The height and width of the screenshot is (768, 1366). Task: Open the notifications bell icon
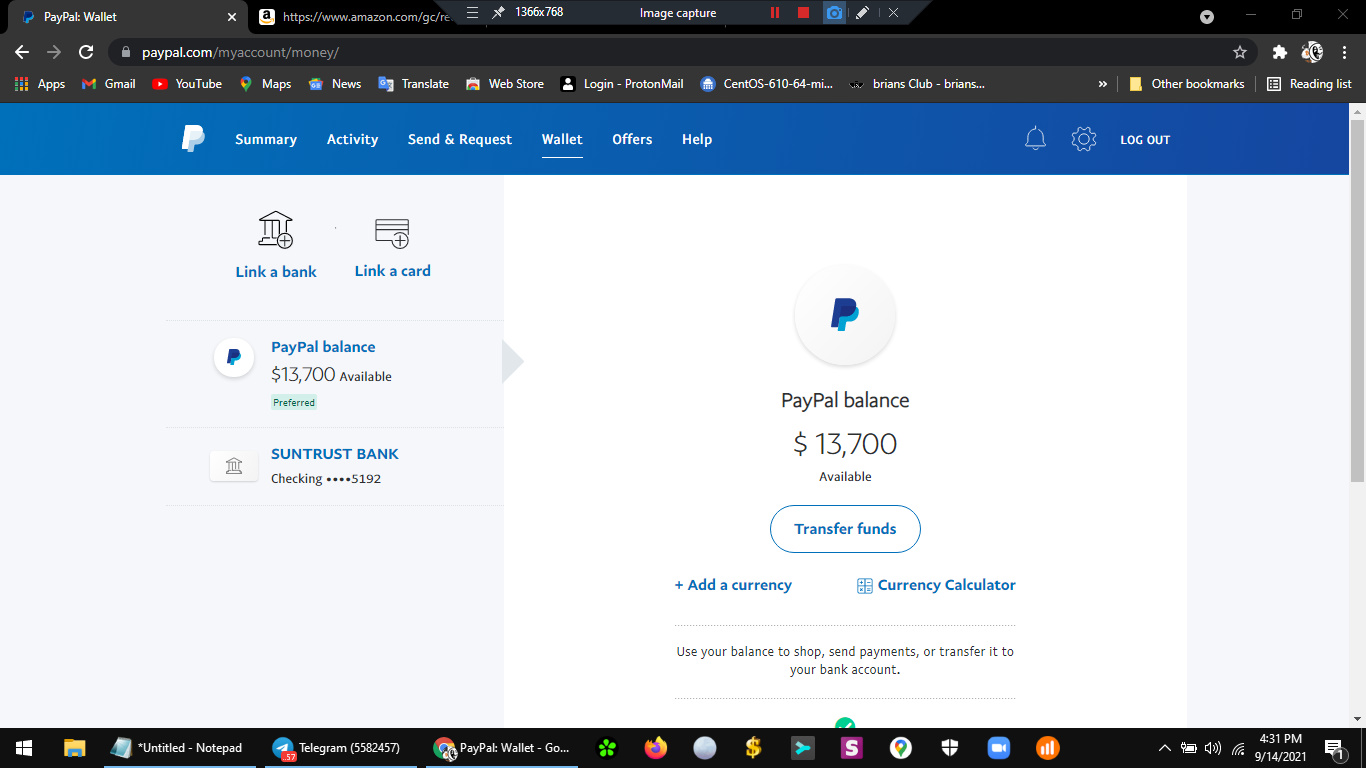coord(1035,139)
